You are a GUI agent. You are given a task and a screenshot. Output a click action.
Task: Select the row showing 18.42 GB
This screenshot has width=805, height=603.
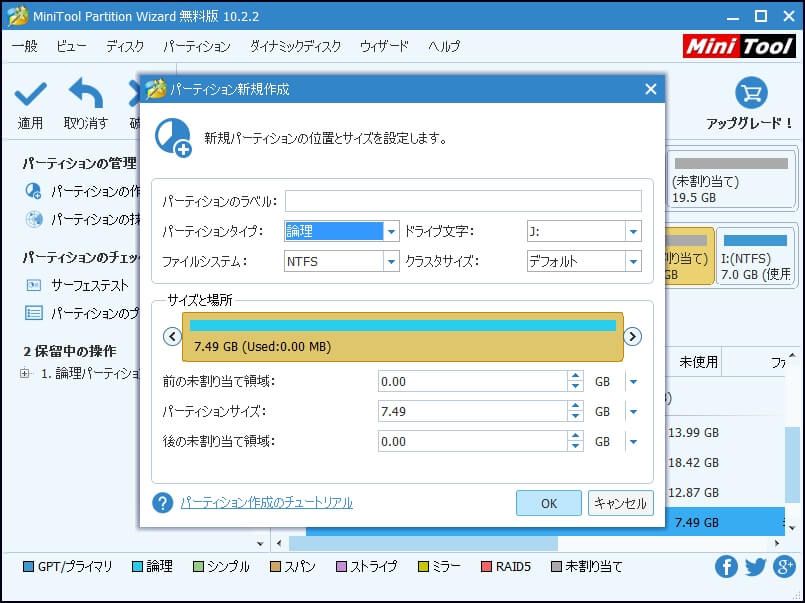[x=725, y=462]
